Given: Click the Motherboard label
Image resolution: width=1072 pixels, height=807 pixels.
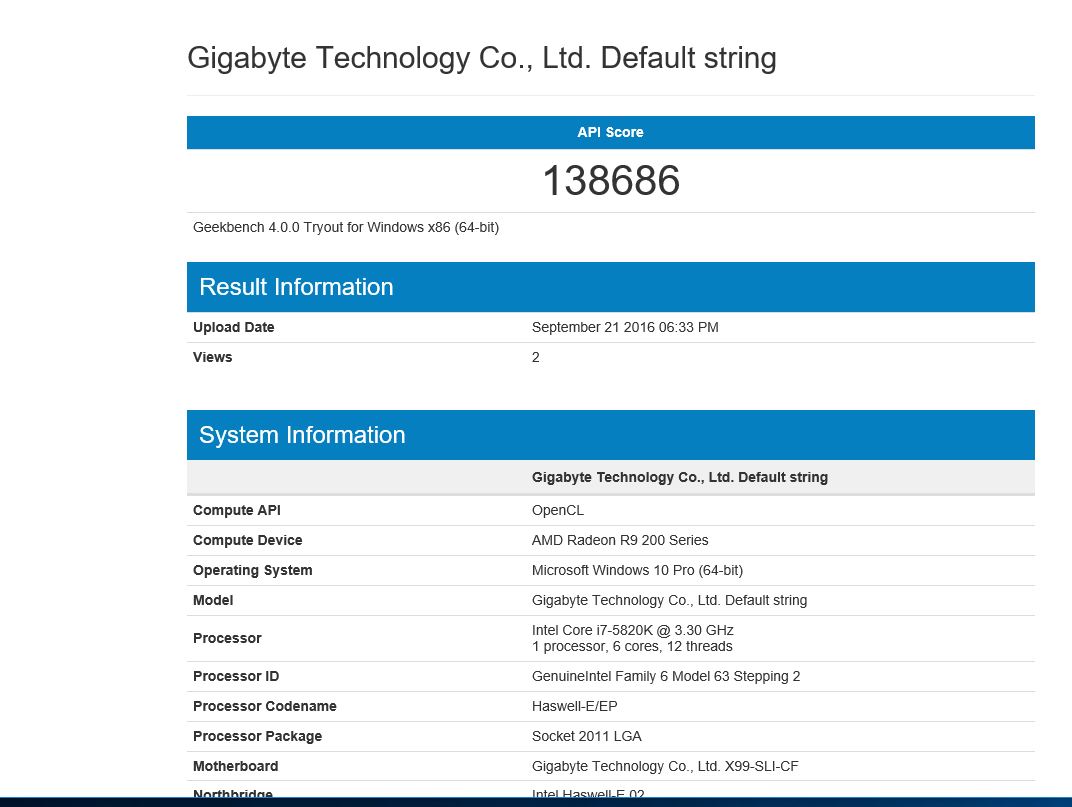Looking at the screenshot, I should (x=235, y=766).
